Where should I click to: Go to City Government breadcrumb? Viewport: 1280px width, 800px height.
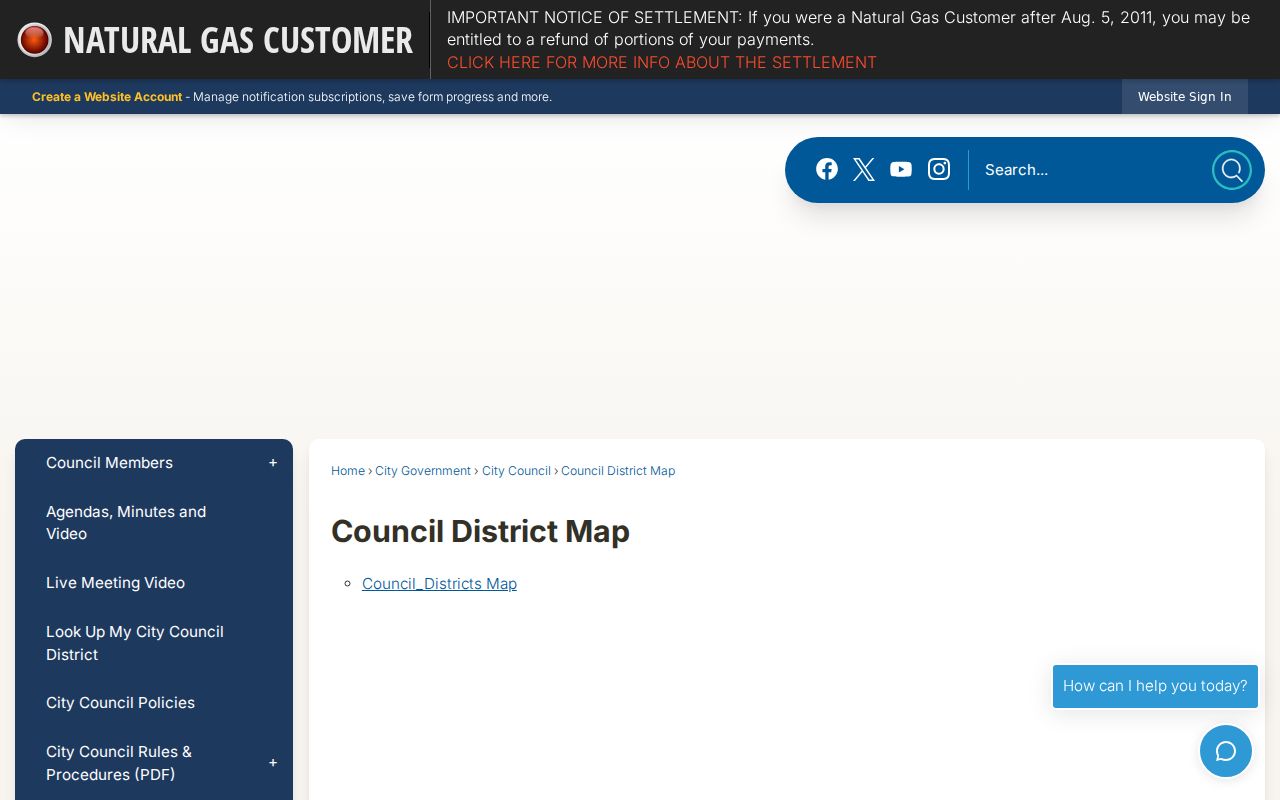click(x=423, y=471)
